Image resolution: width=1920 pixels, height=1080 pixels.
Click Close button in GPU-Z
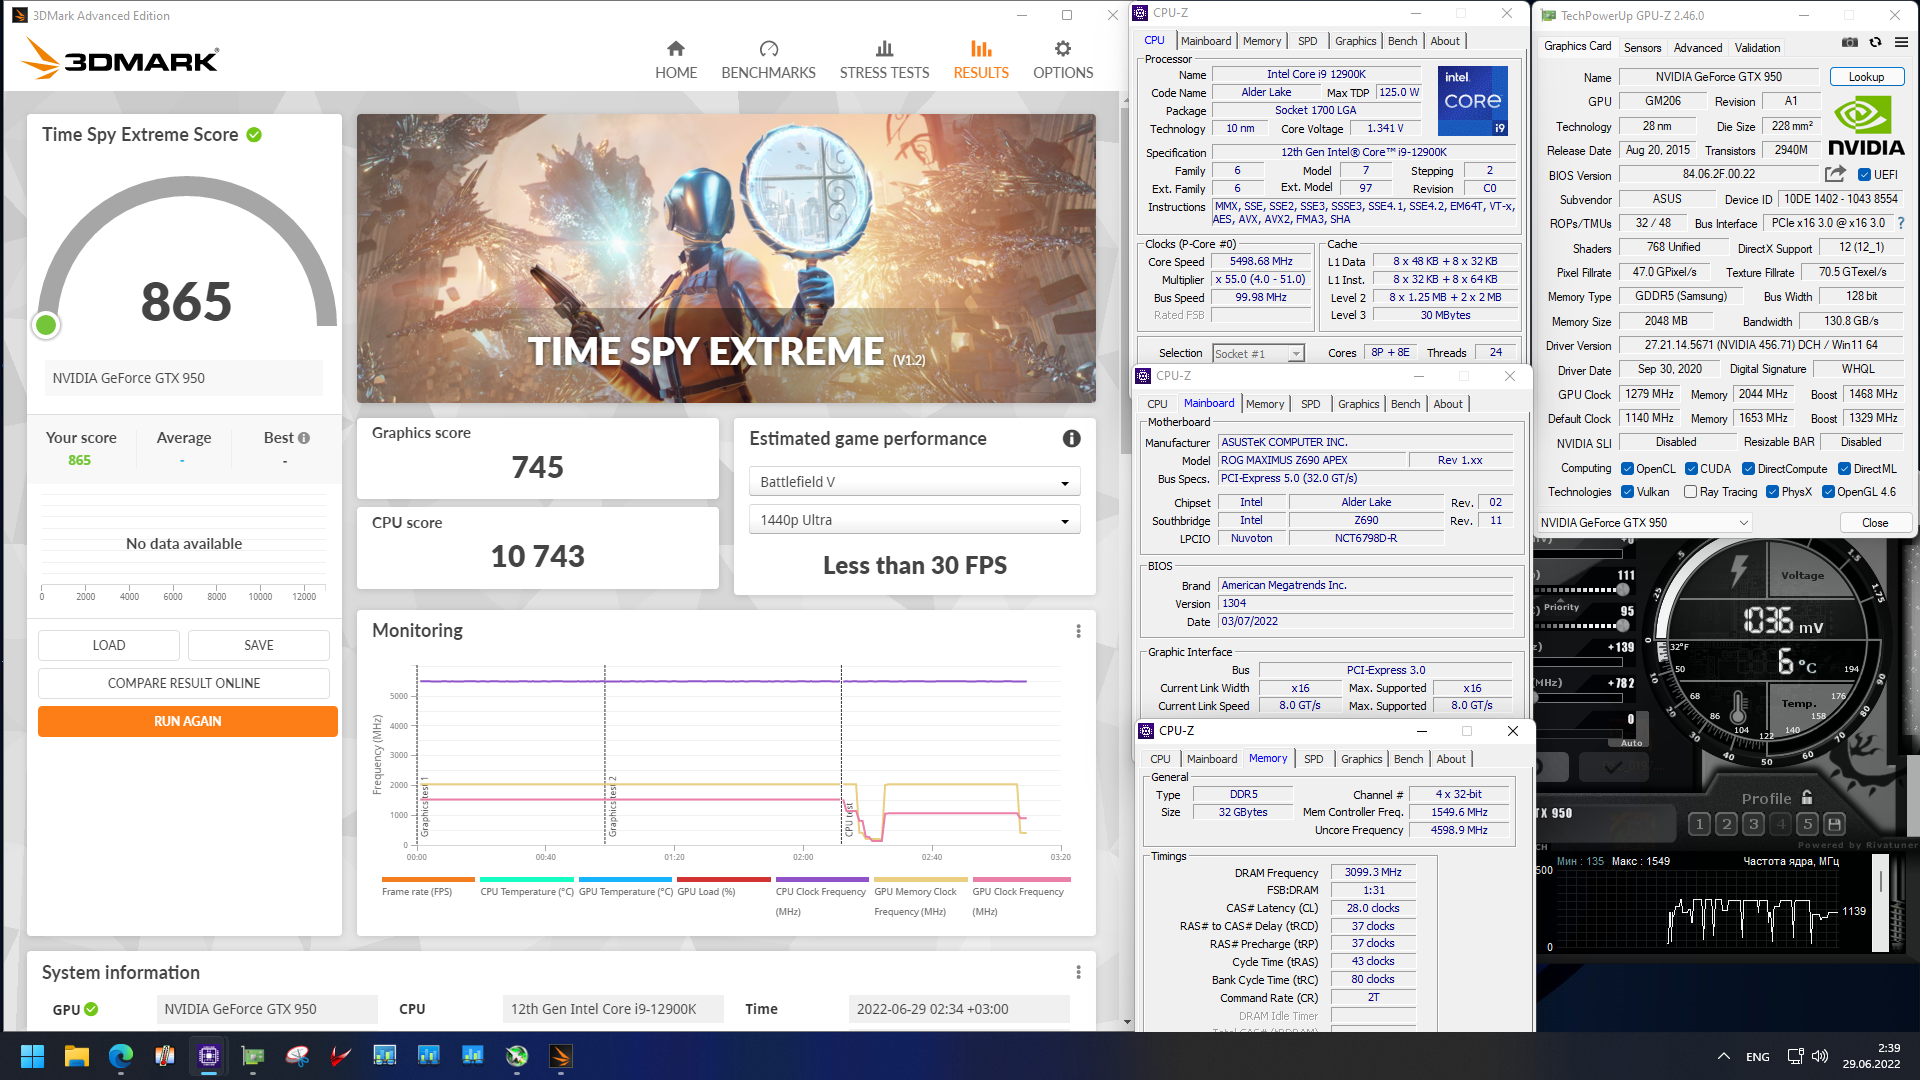point(1875,522)
